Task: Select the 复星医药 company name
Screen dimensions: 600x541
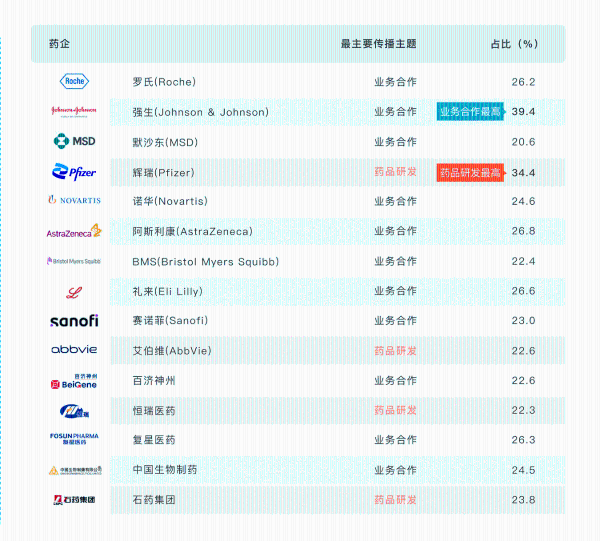Action: tap(154, 440)
